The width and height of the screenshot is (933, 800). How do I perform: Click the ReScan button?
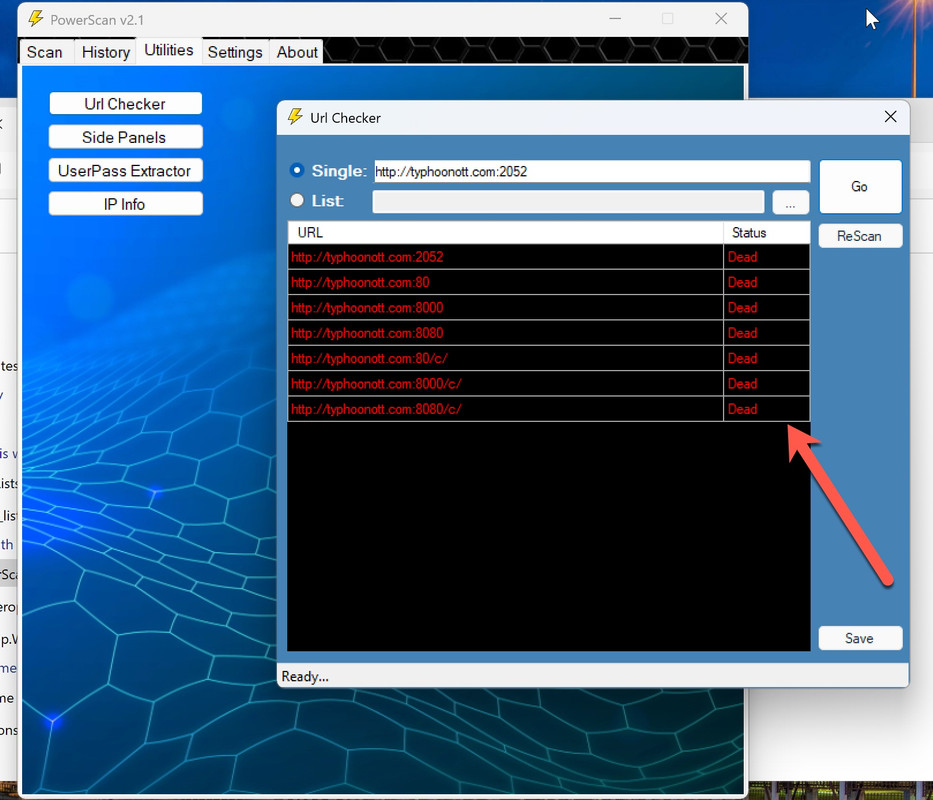coord(860,236)
